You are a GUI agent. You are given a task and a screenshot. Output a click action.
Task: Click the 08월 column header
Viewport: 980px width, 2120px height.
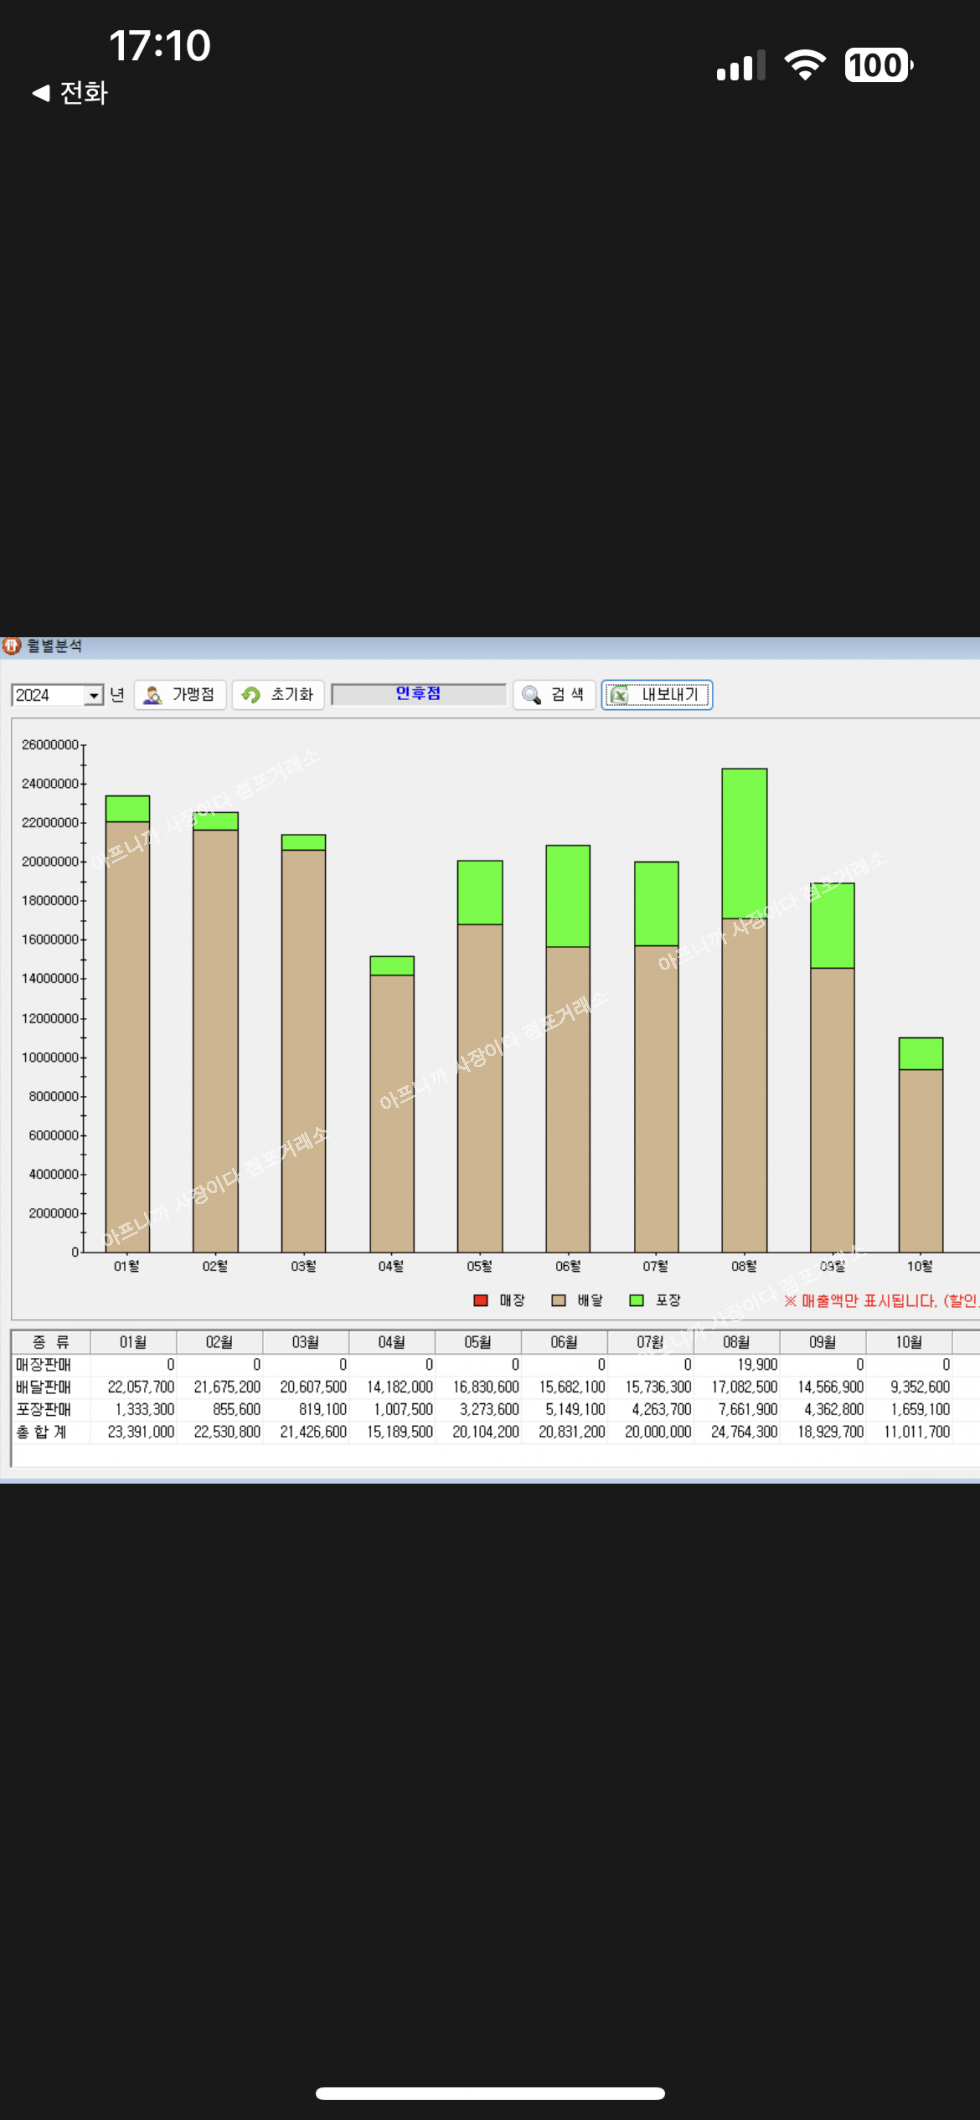point(736,1342)
